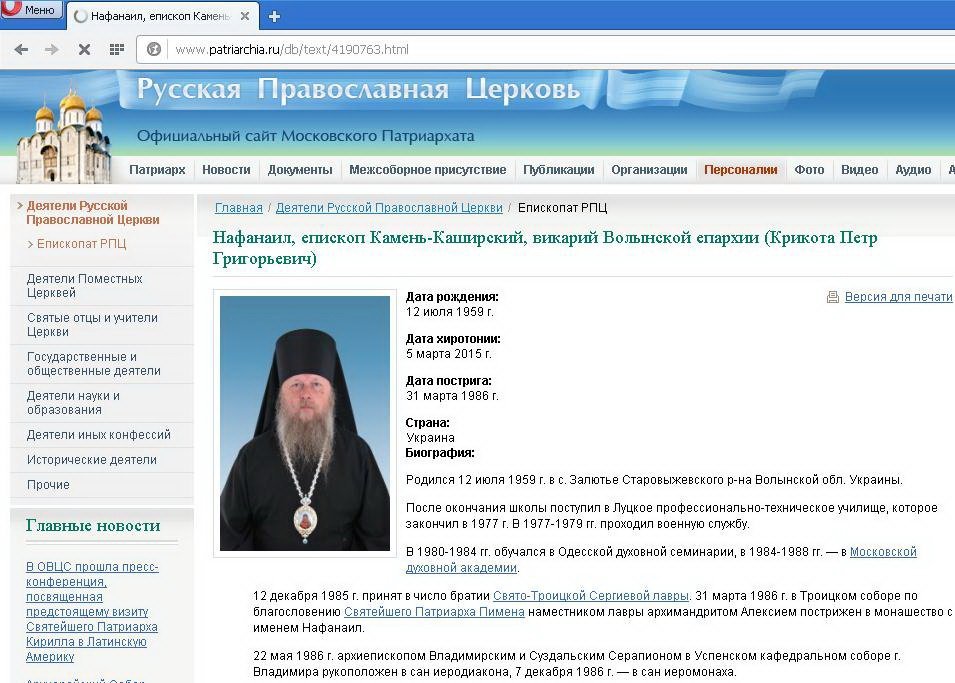Click the printer icon for print version
This screenshot has height=683, width=955.
(x=832, y=297)
